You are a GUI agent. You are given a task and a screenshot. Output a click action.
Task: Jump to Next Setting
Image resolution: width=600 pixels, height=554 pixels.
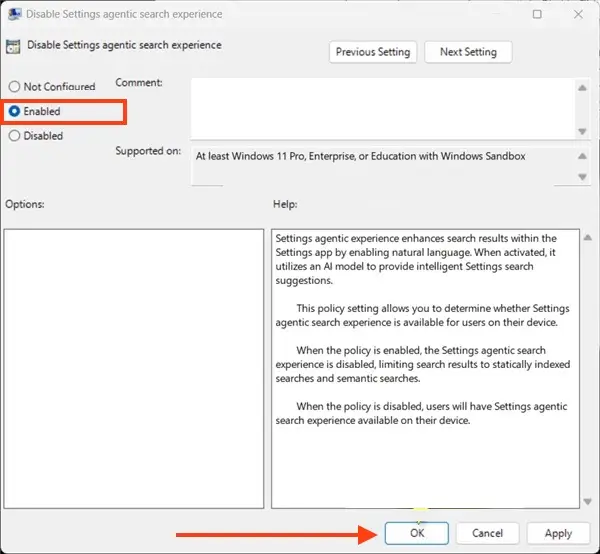(x=467, y=52)
